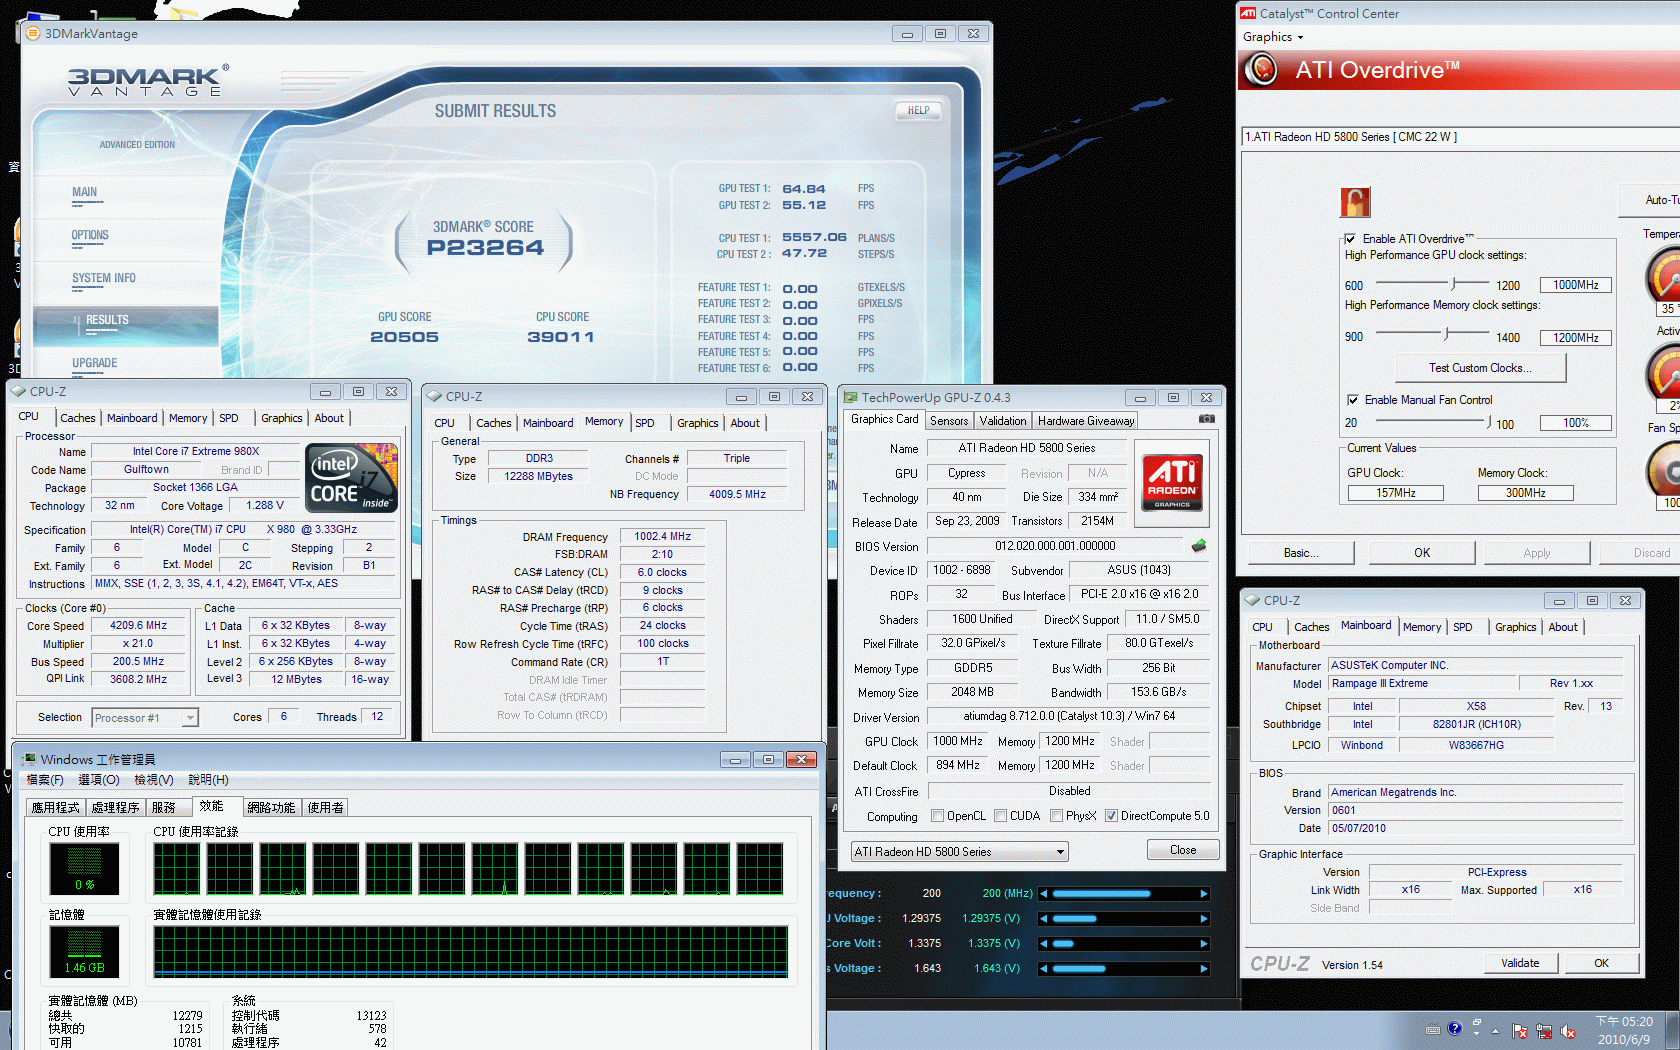Open the ATI Radeon HD 5800 adapter selector in Overdrive
This screenshot has height=1050, width=1680.
(1461, 137)
